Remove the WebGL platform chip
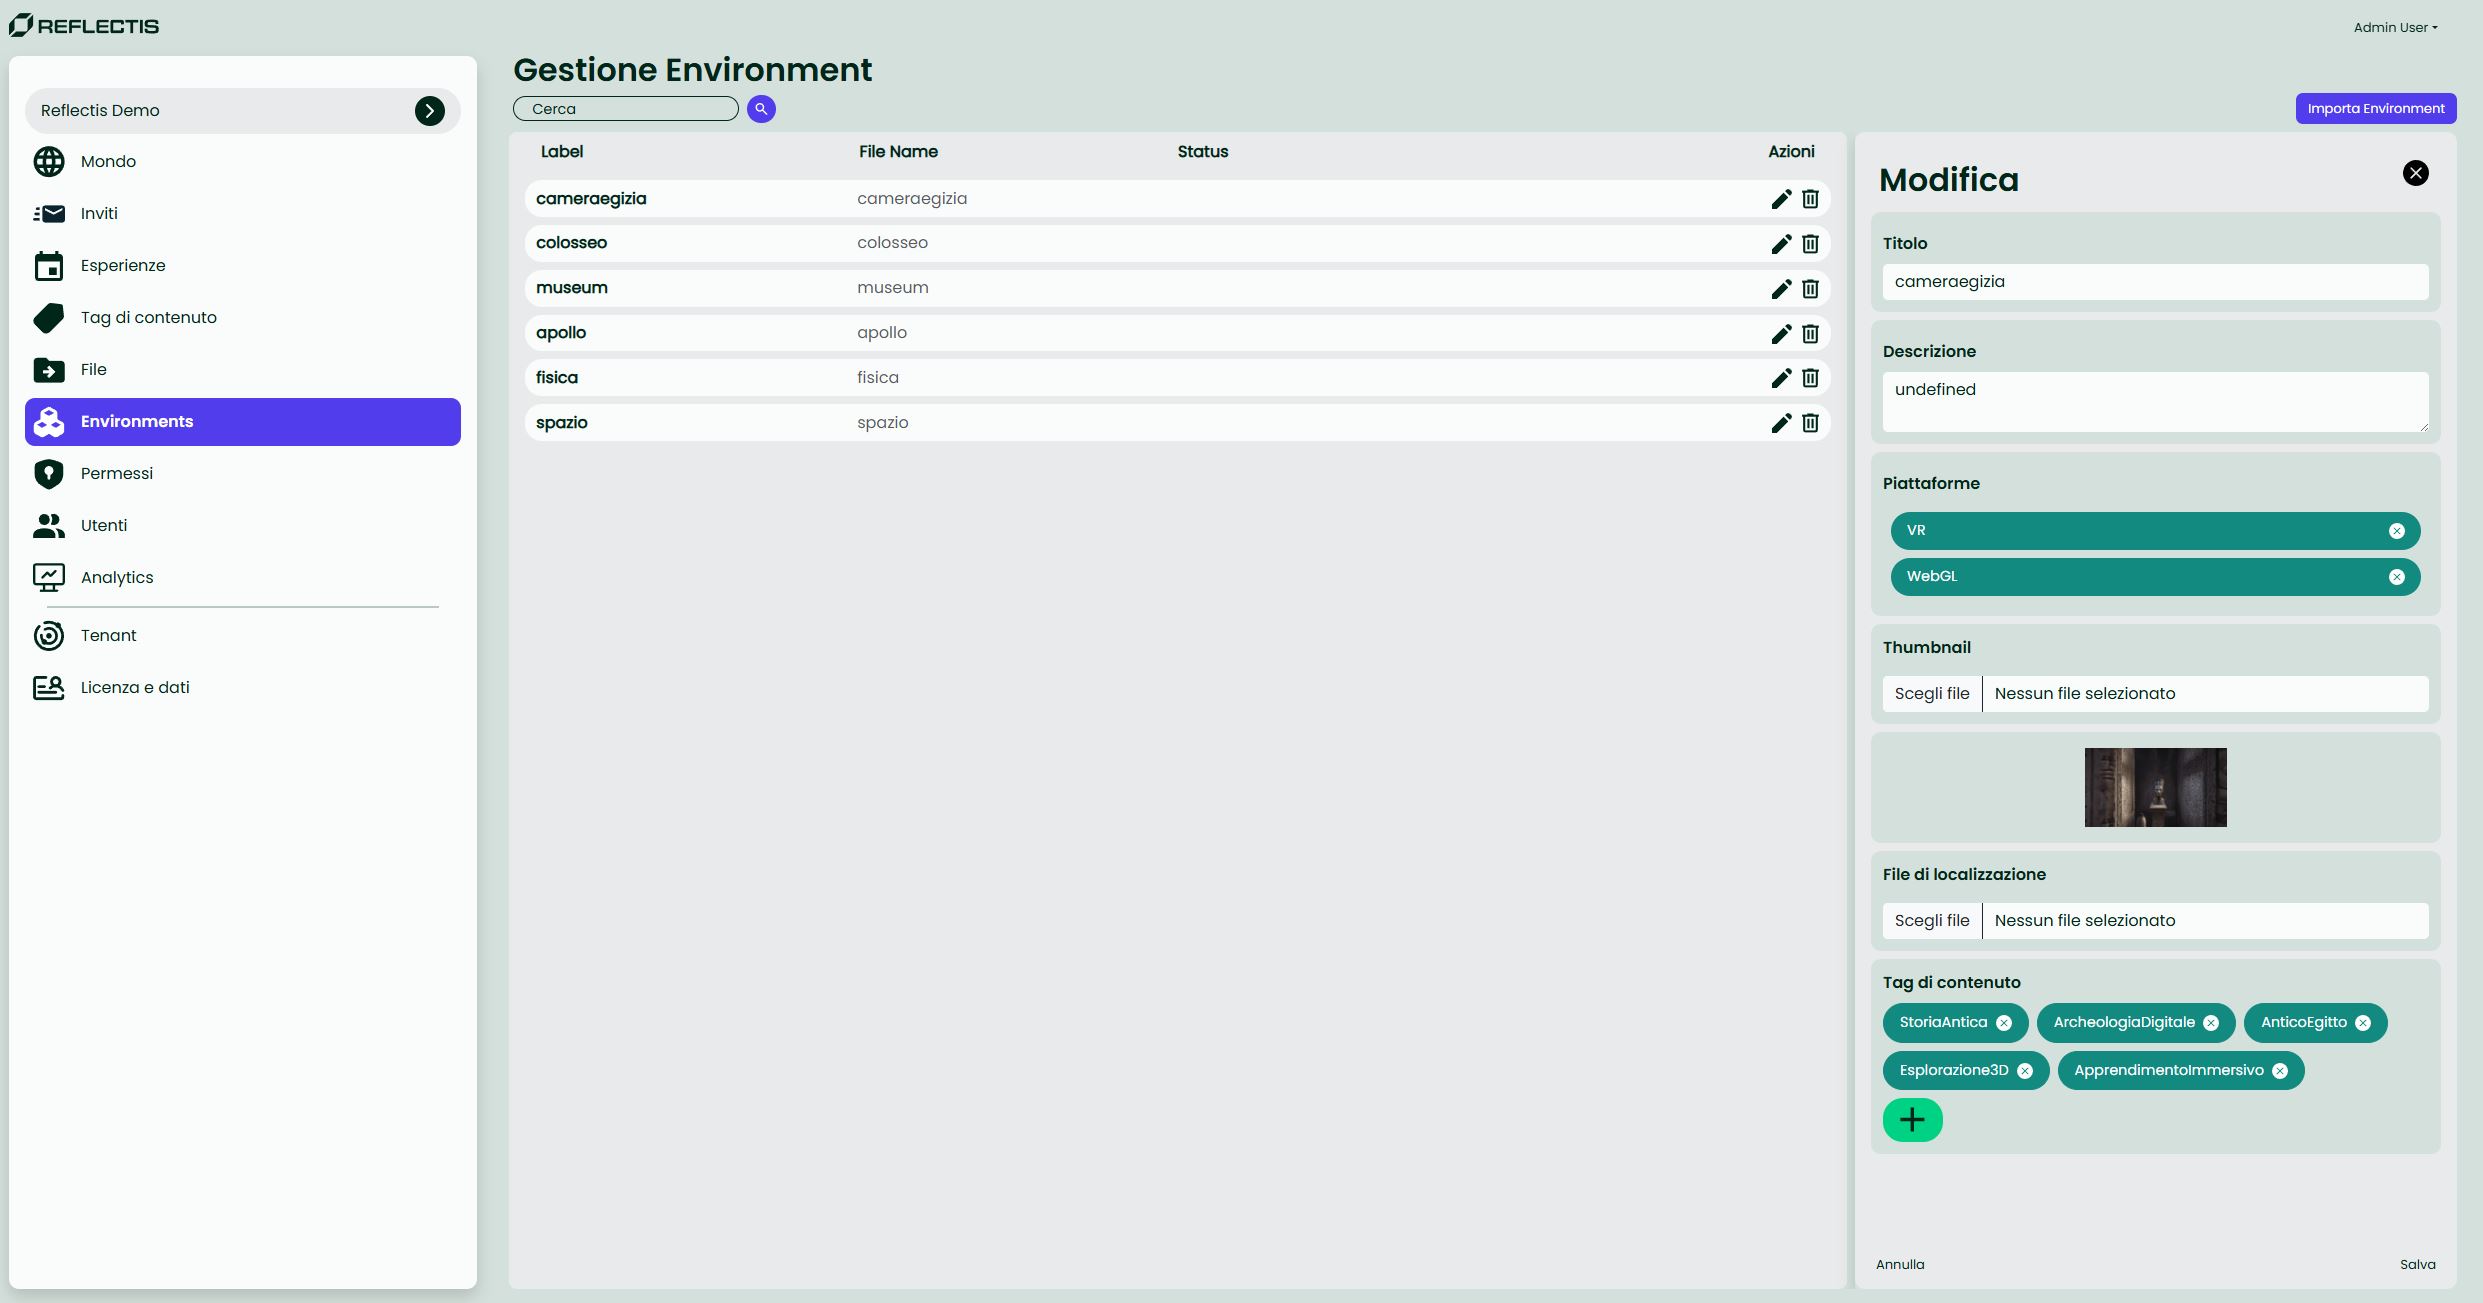Screen dimensions: 2483x1303 [x=2396, y=577]
